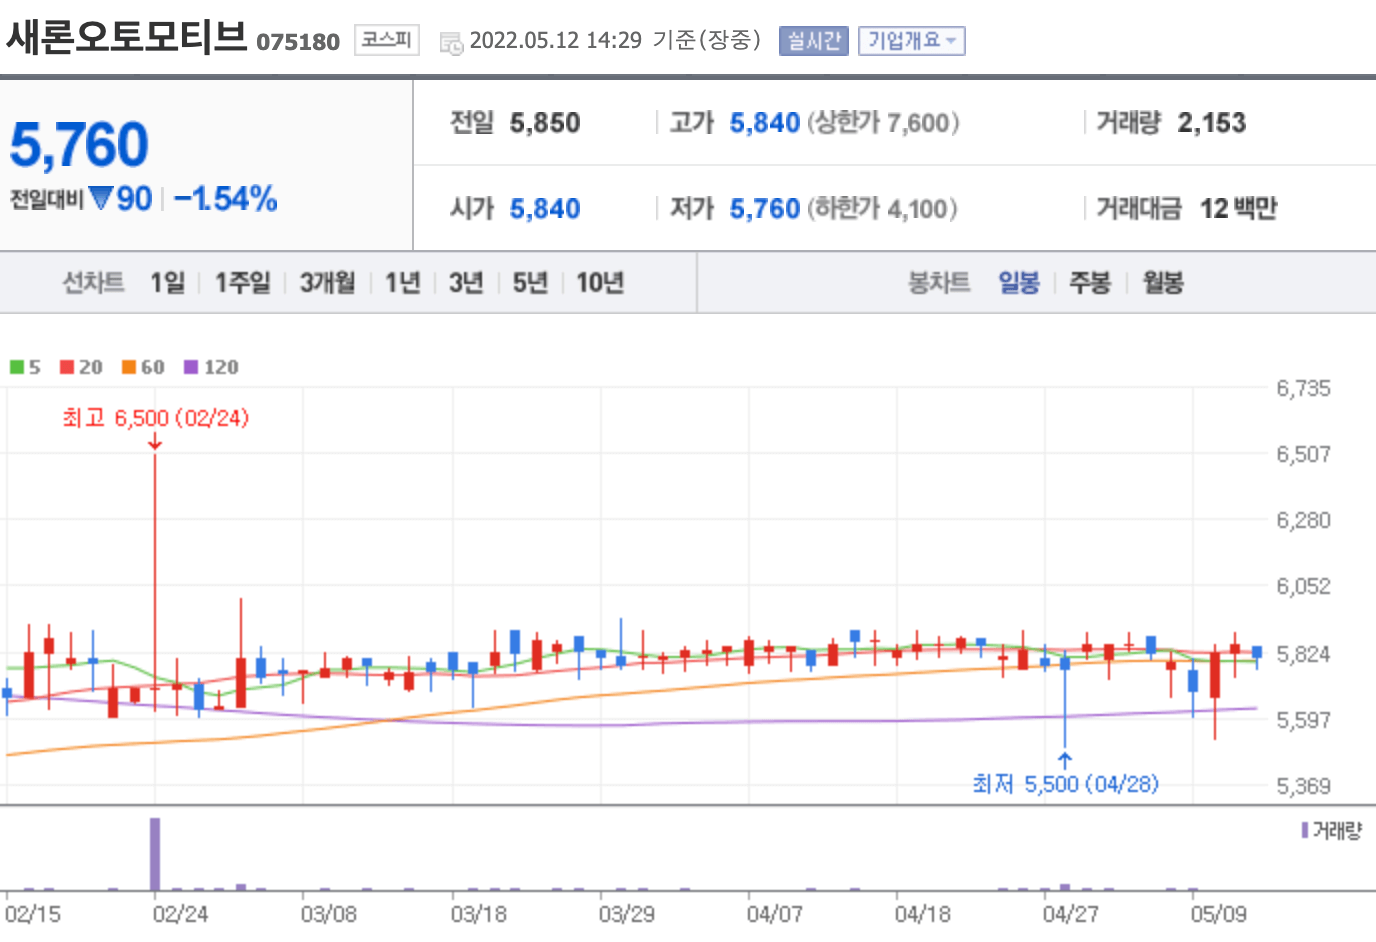Click the calendar clock icon beside date

pos(451,43)
